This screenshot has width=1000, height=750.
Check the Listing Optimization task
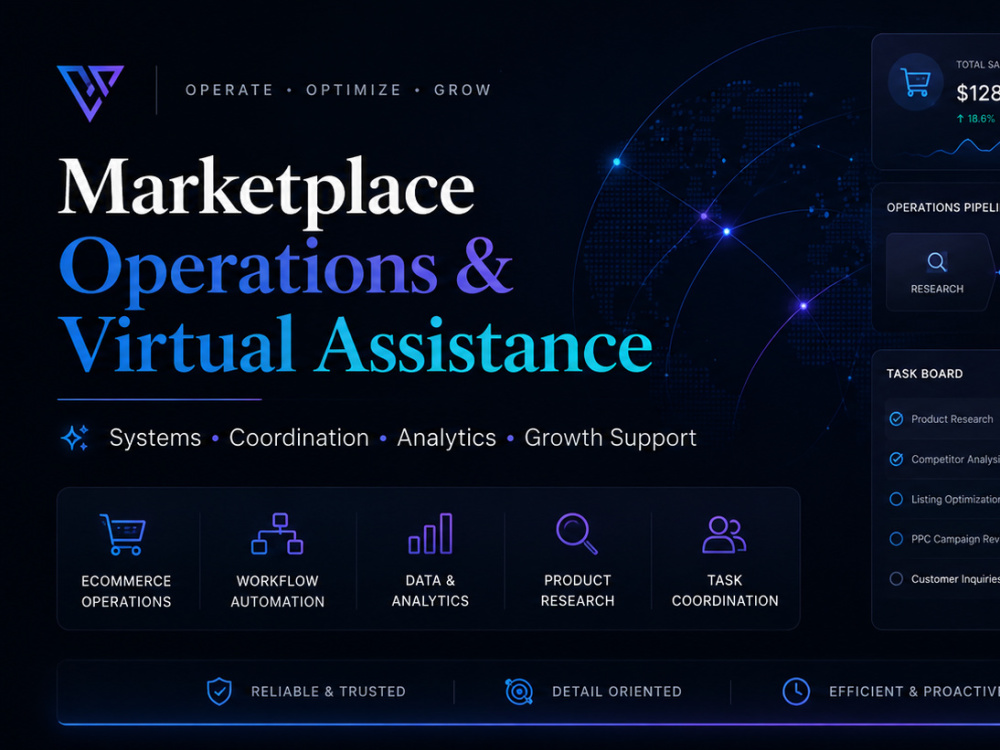896,499
